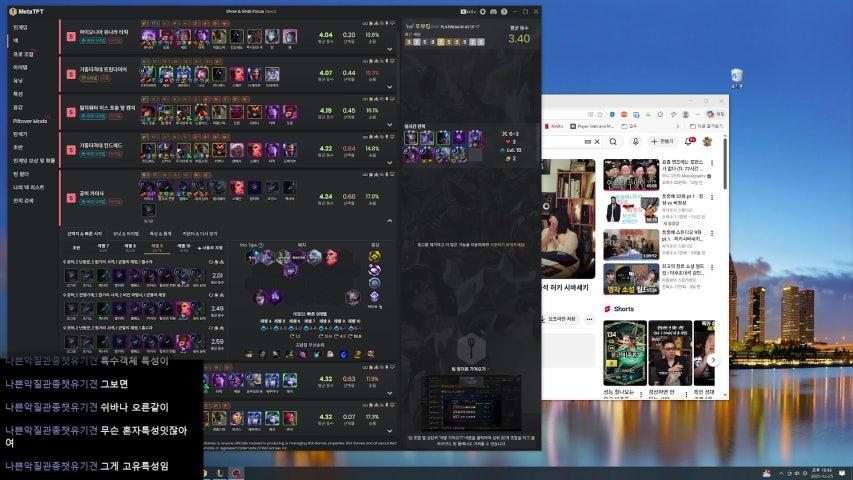Screen dimensions: 853x480
Task: Click the Team Builder import hexagon icon
Action: click(x=471, y=347)
